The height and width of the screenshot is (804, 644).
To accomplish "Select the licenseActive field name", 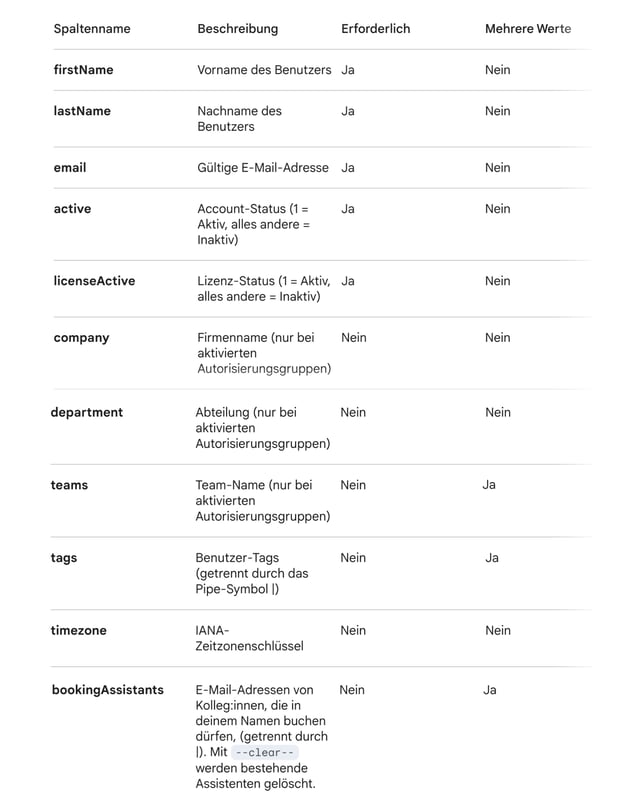I will click(94, 281).
